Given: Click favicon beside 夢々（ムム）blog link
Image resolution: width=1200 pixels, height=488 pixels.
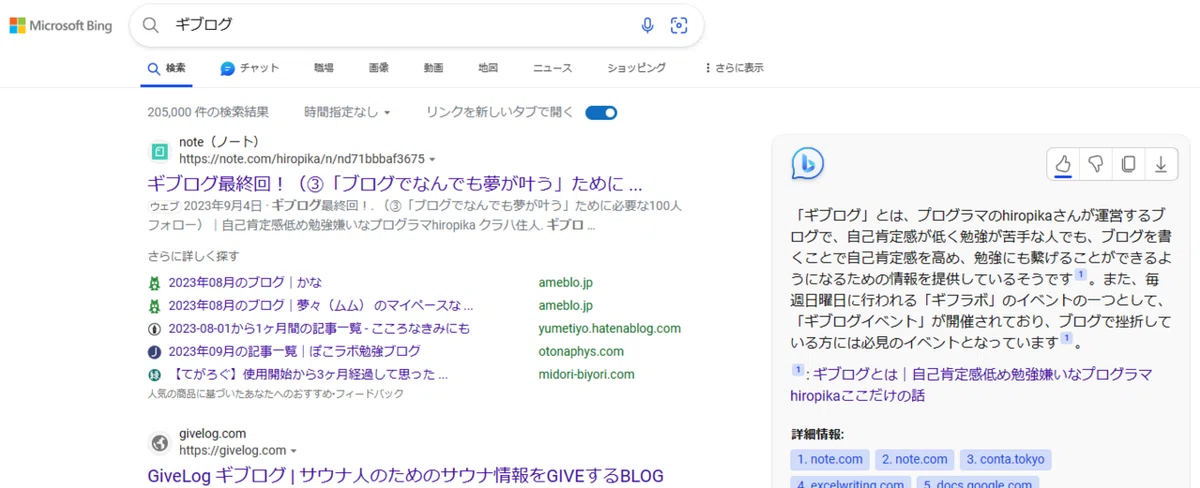Looking at the screenshot, I should pos(155,306).
